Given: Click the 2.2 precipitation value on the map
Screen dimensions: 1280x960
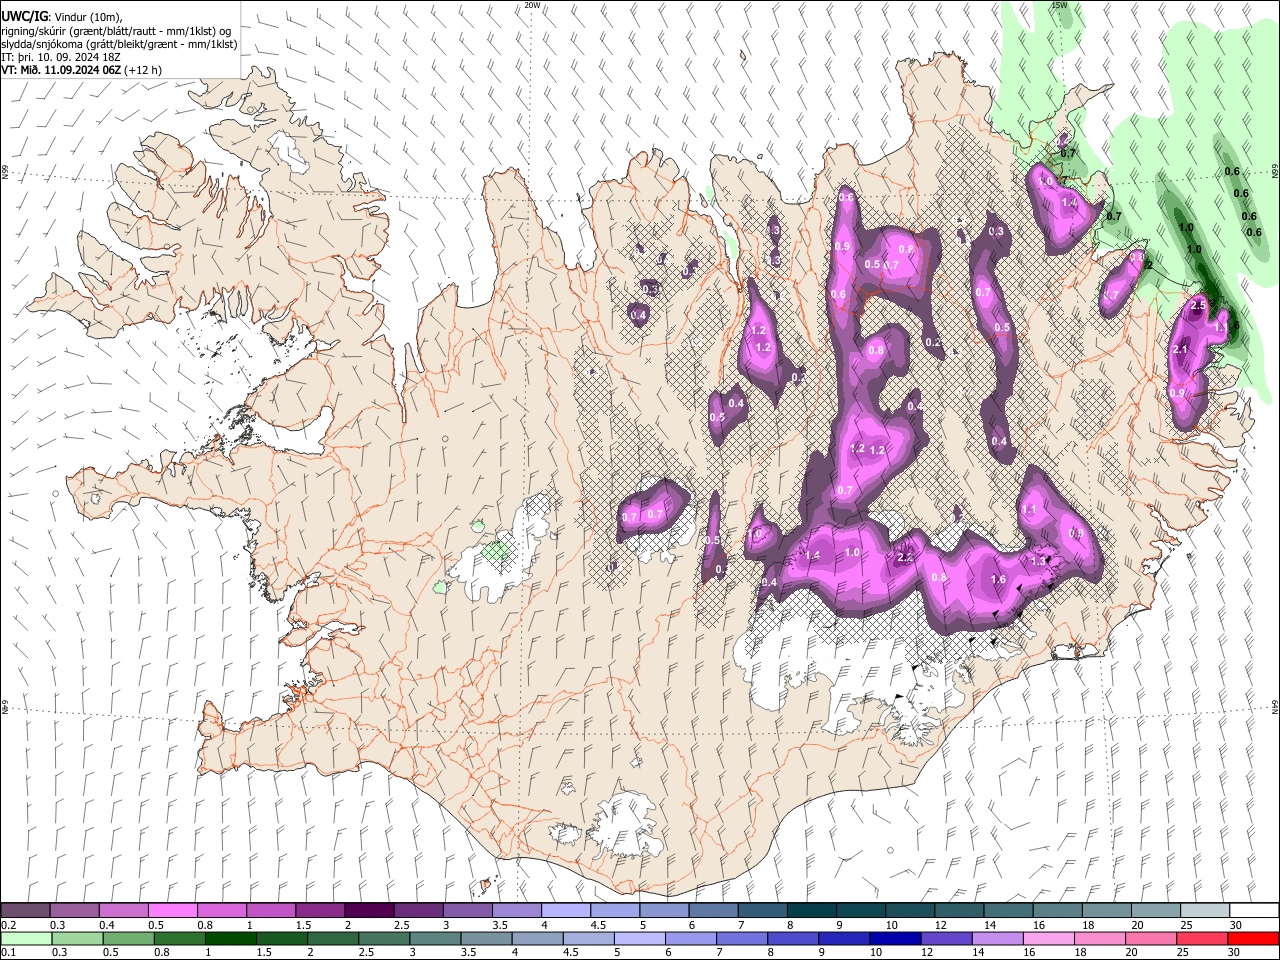Looking at the screenshot, I should [x=906, y=558].
